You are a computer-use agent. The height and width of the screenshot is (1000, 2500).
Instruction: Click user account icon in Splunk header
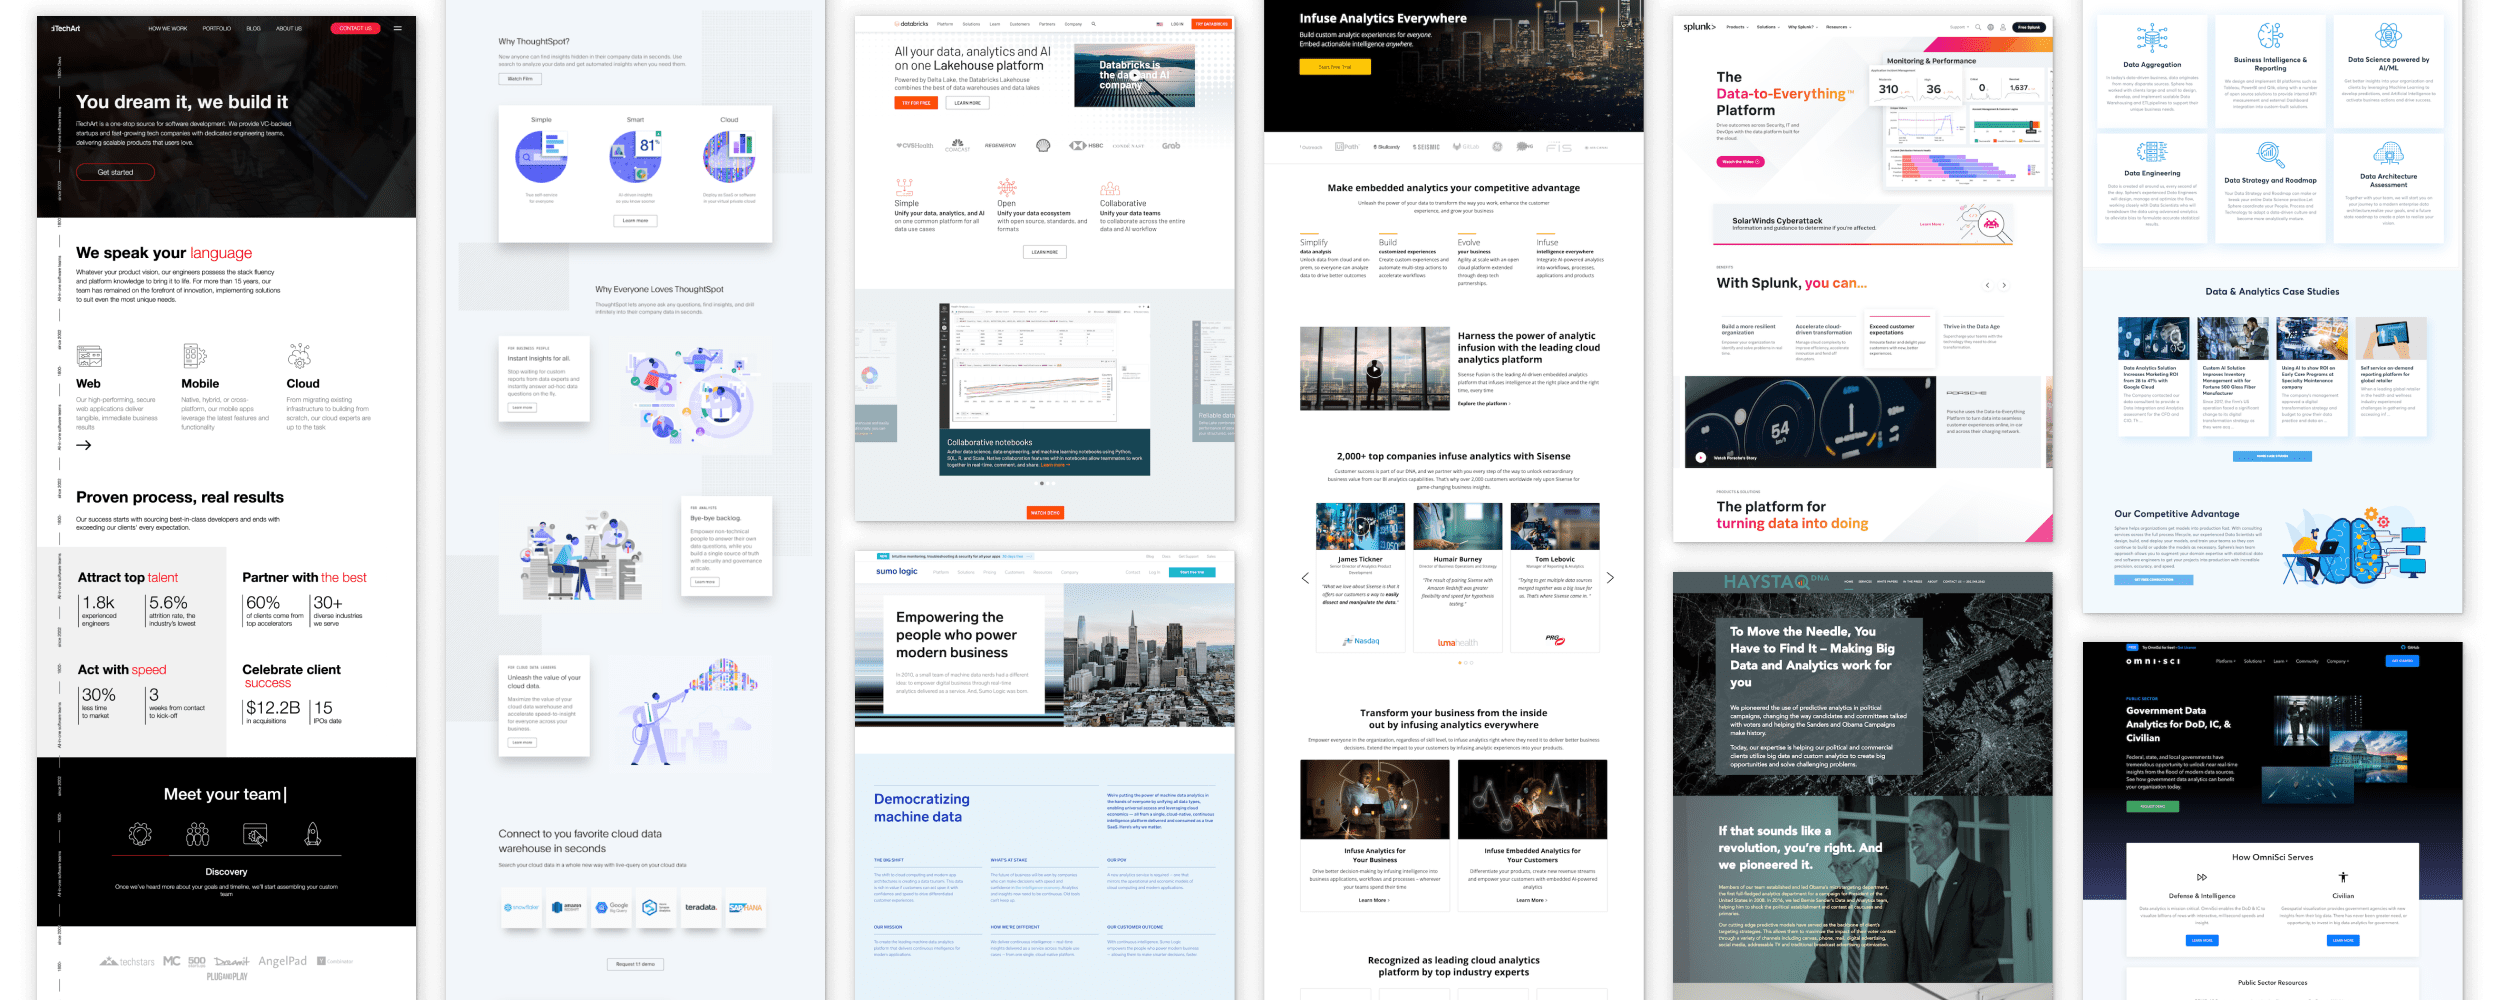pyautogui.click(x=2003, y=27)
